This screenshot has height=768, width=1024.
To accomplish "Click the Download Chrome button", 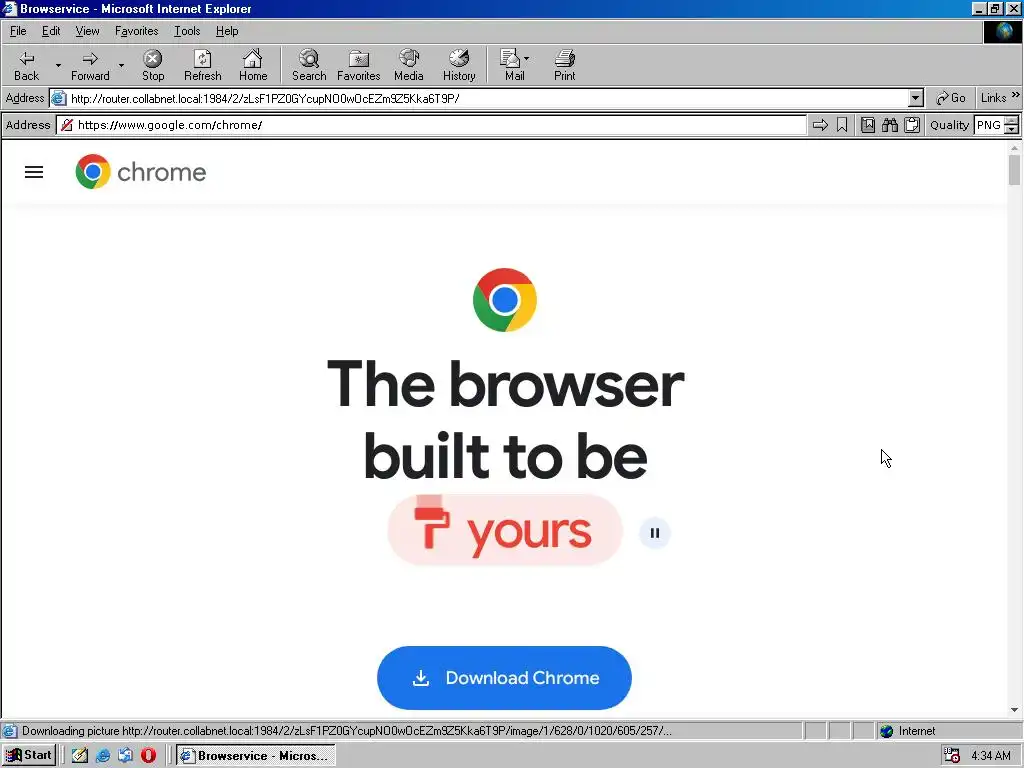I will [504, 678].
